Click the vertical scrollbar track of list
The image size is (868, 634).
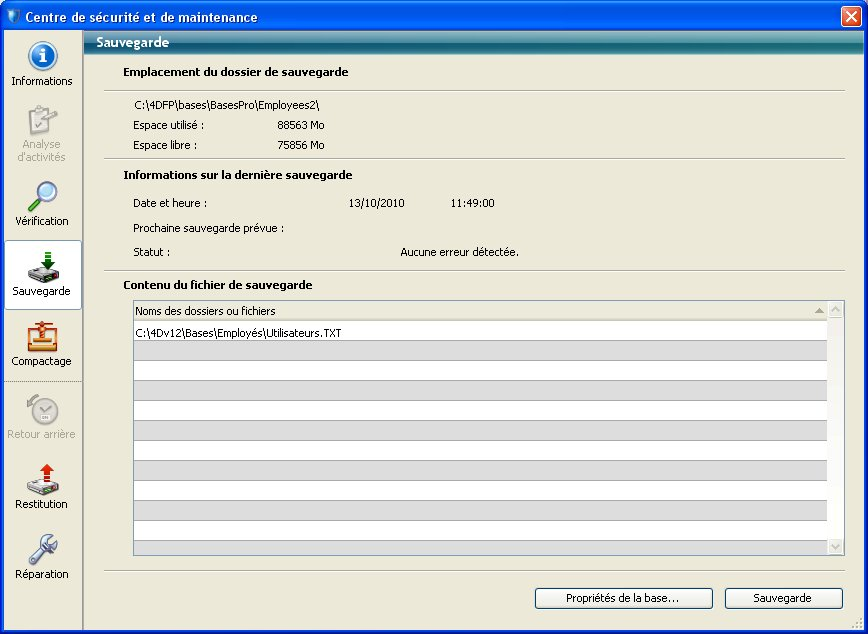(x=836, y=430)
